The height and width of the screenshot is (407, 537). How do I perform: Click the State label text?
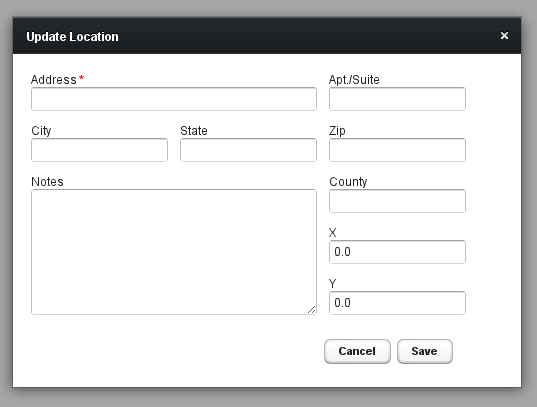tap(194, 131)
